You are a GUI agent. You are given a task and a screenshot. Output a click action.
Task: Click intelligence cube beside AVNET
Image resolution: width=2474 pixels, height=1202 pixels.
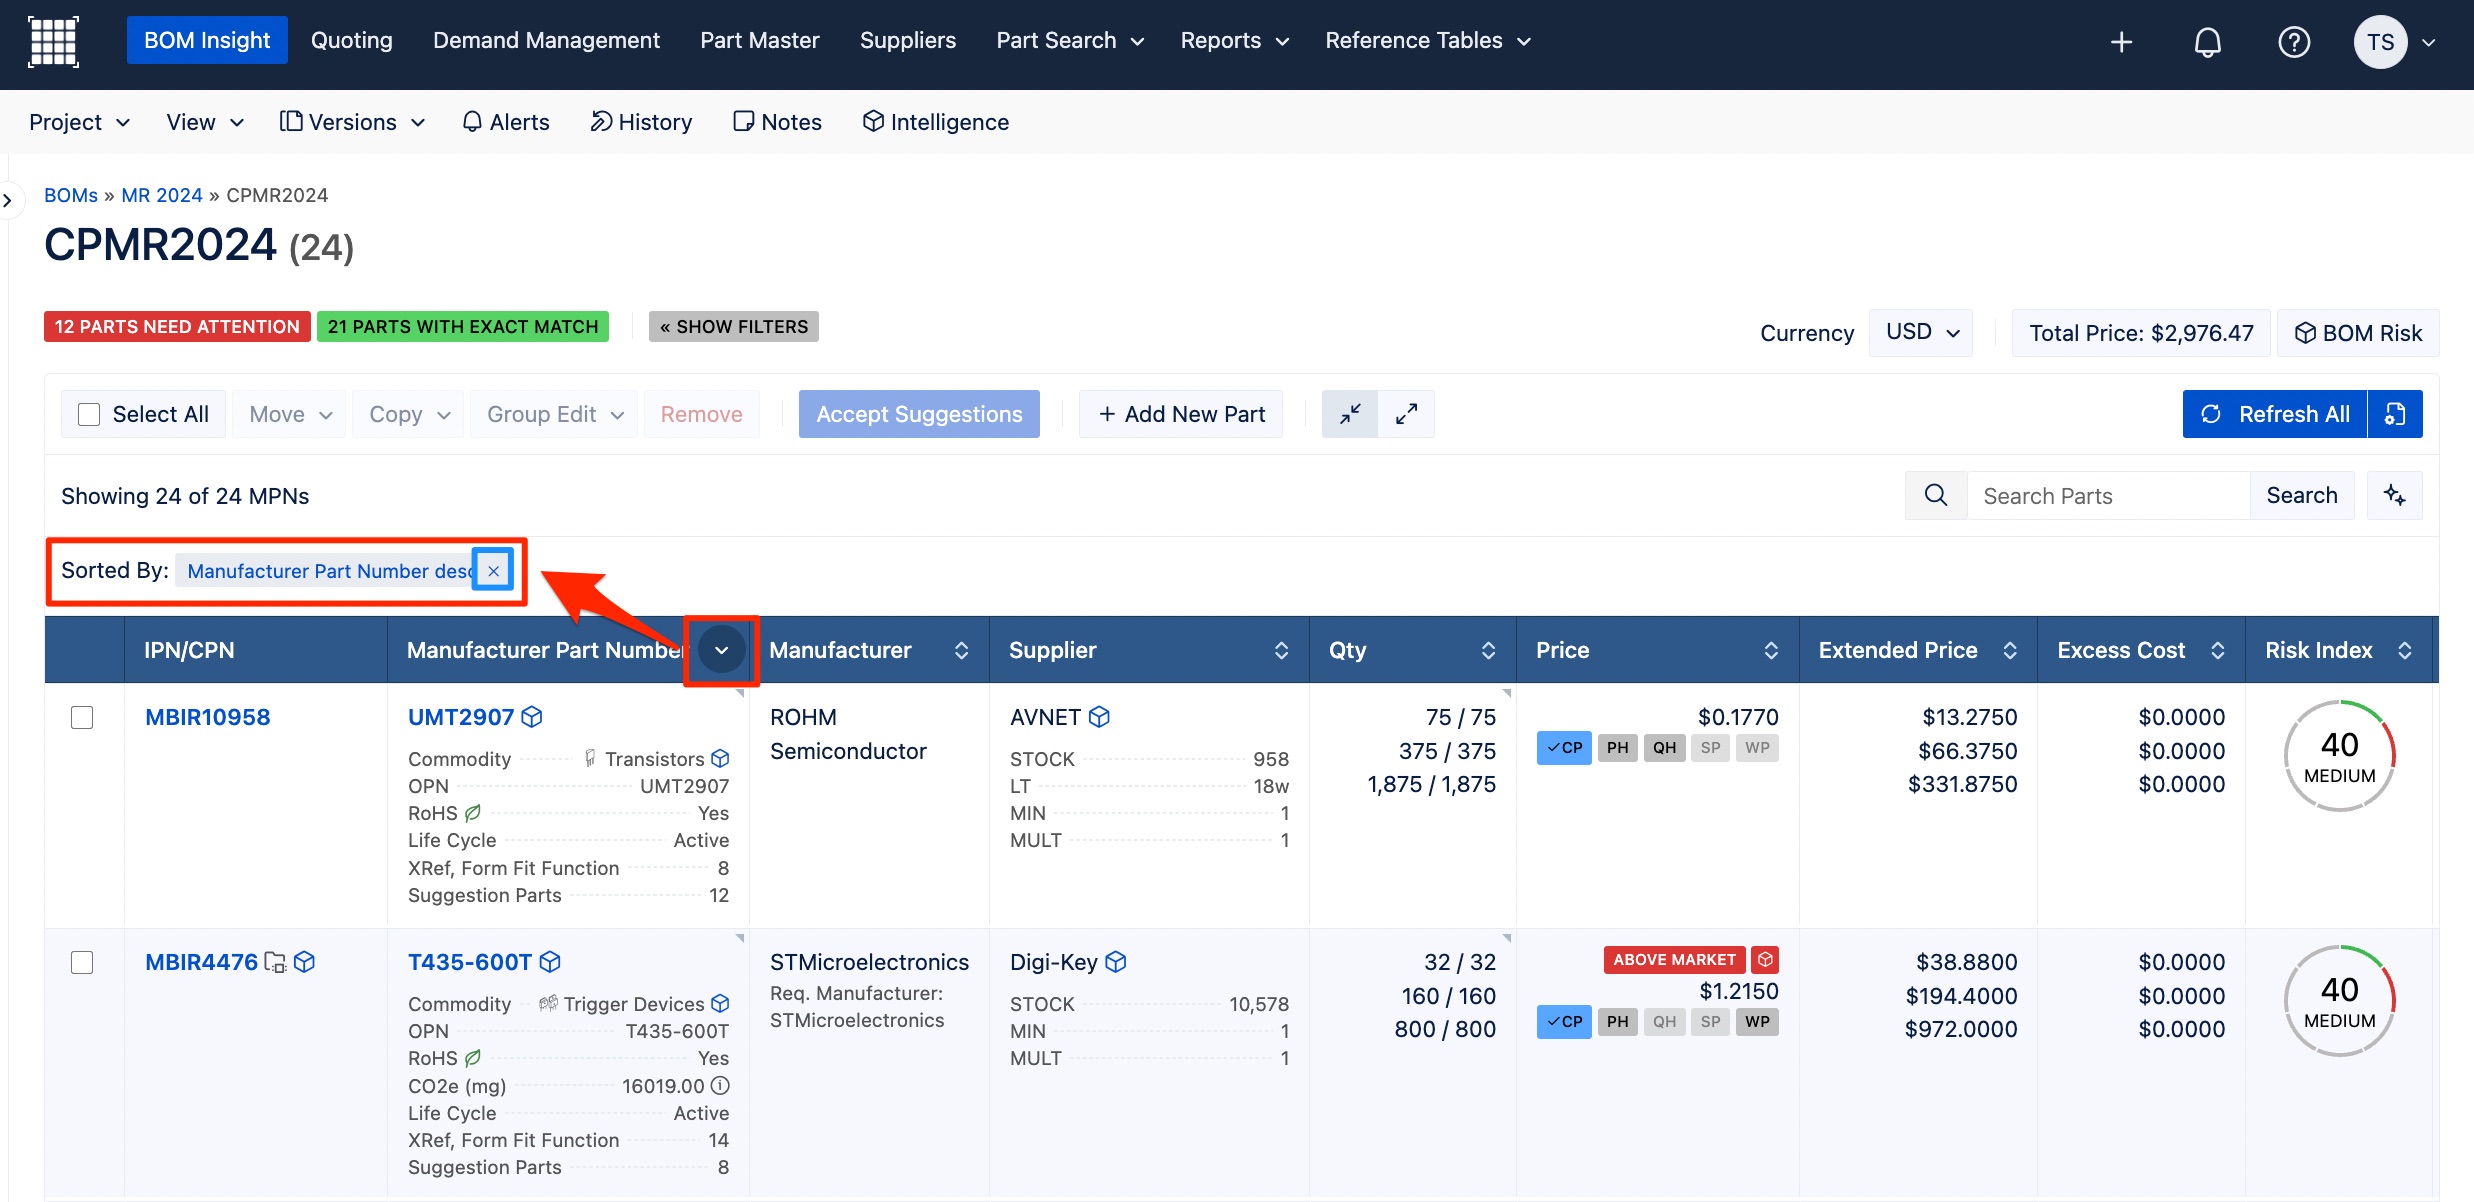pyautogui.click(x=1099, y=717)
